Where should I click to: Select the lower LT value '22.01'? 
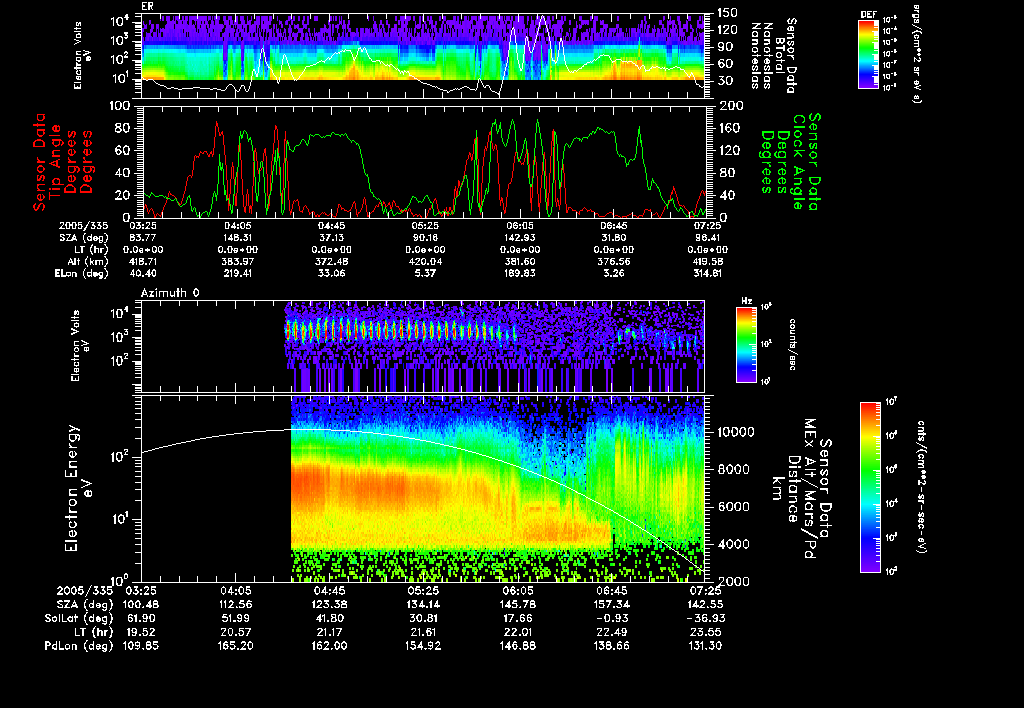coord(518,632)
